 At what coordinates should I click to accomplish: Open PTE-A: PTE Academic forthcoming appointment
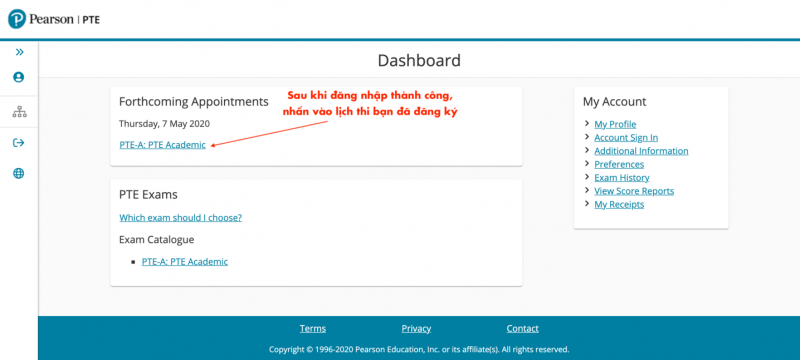(162, 145)
